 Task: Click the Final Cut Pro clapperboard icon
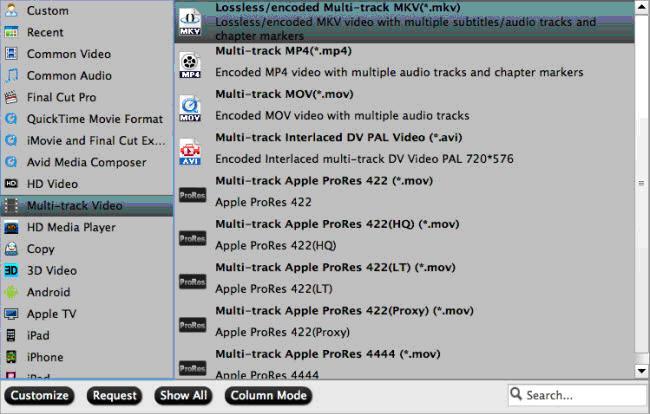point(11,97)
